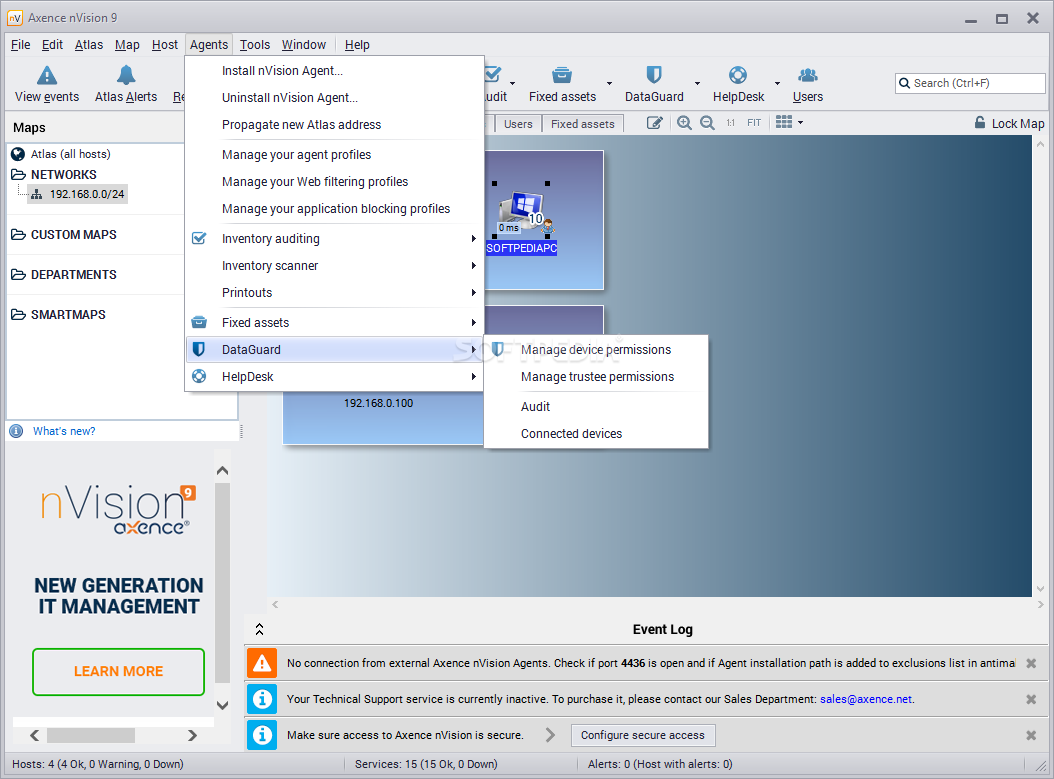Dismiss the agent connection warning
Image resolution: width=1054 pixels, height=779 pixels.
click(1030, 663)
